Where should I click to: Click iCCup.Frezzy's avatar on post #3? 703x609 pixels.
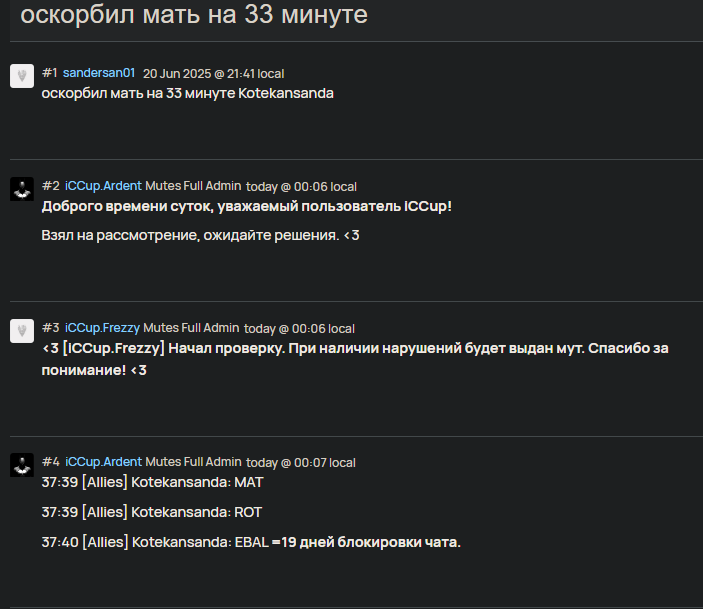pos(22,331)
